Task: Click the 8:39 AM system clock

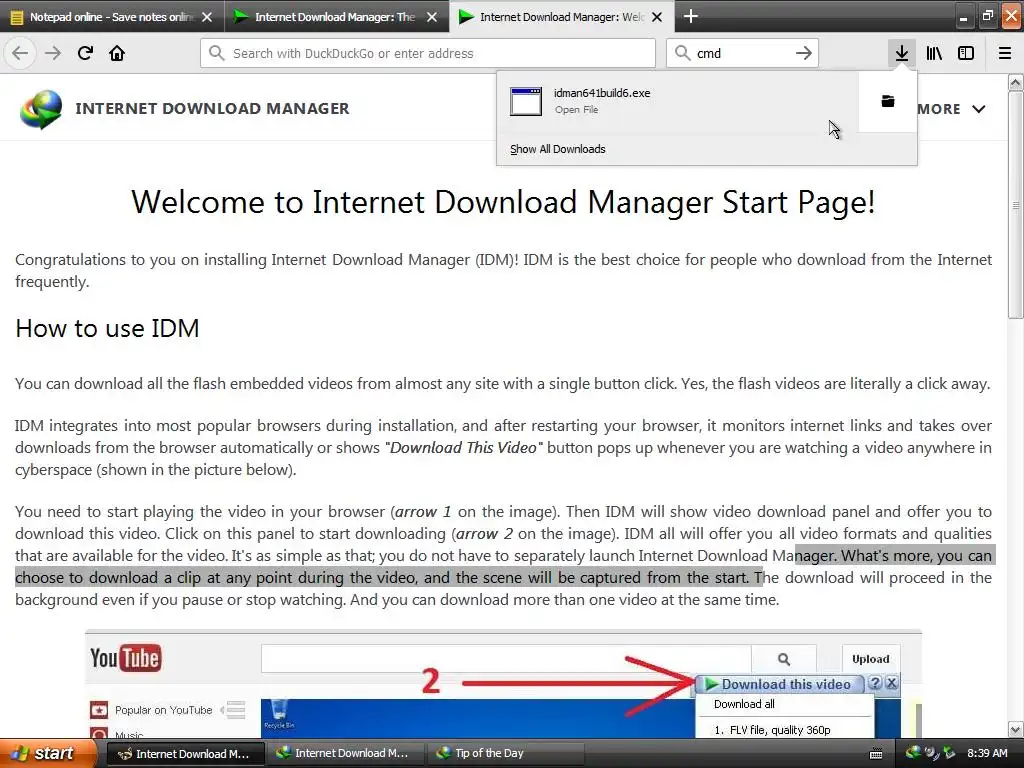Action: tap(987, 753)
